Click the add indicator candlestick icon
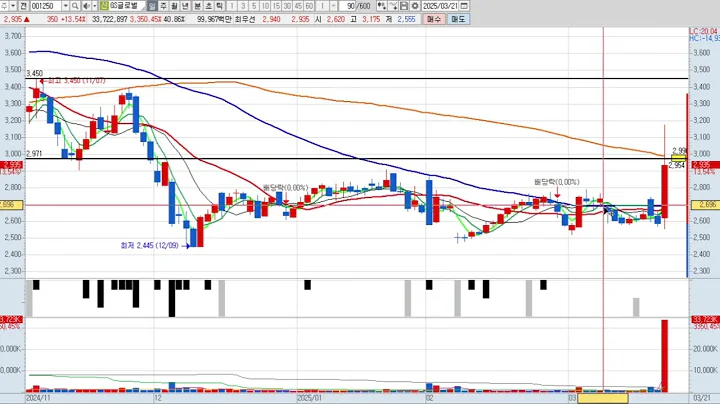 click(x=382, y=6)
